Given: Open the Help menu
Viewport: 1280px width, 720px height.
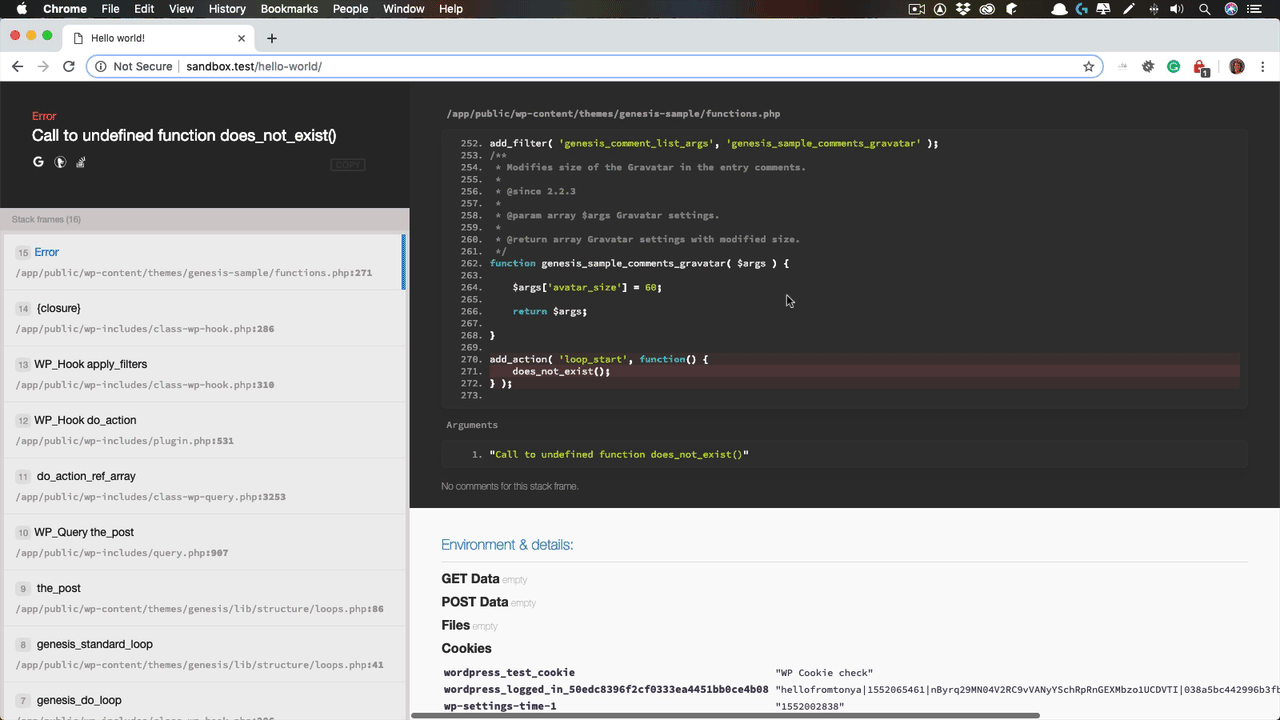Looking at the screenshot, I should 451,9.
